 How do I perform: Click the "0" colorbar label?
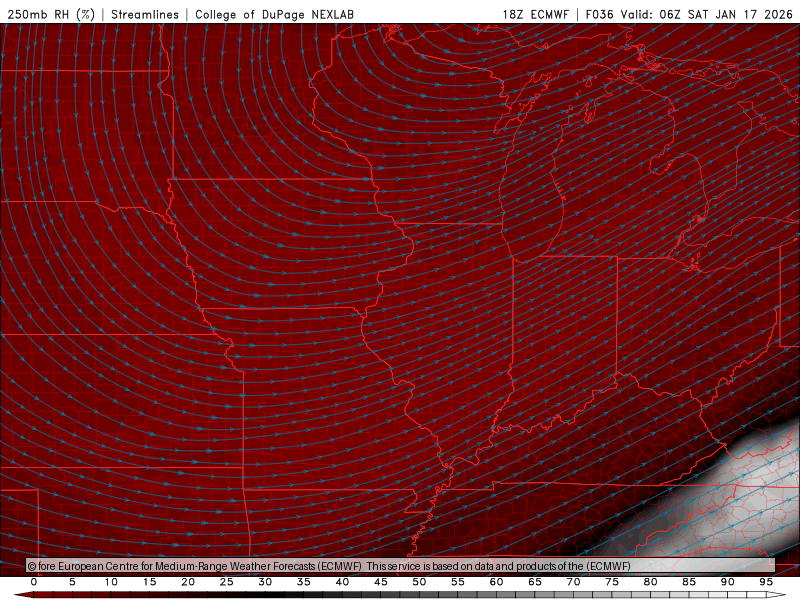pos(34,582)
